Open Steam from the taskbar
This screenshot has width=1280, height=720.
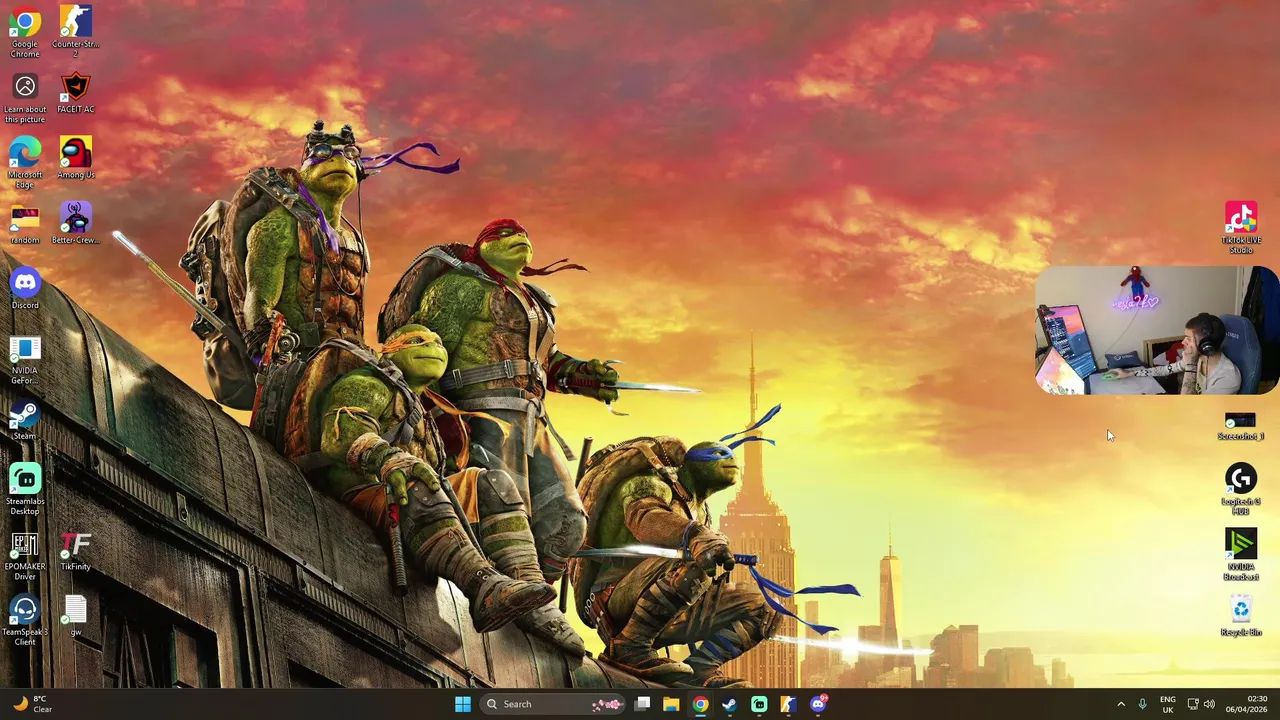point(729,704)
